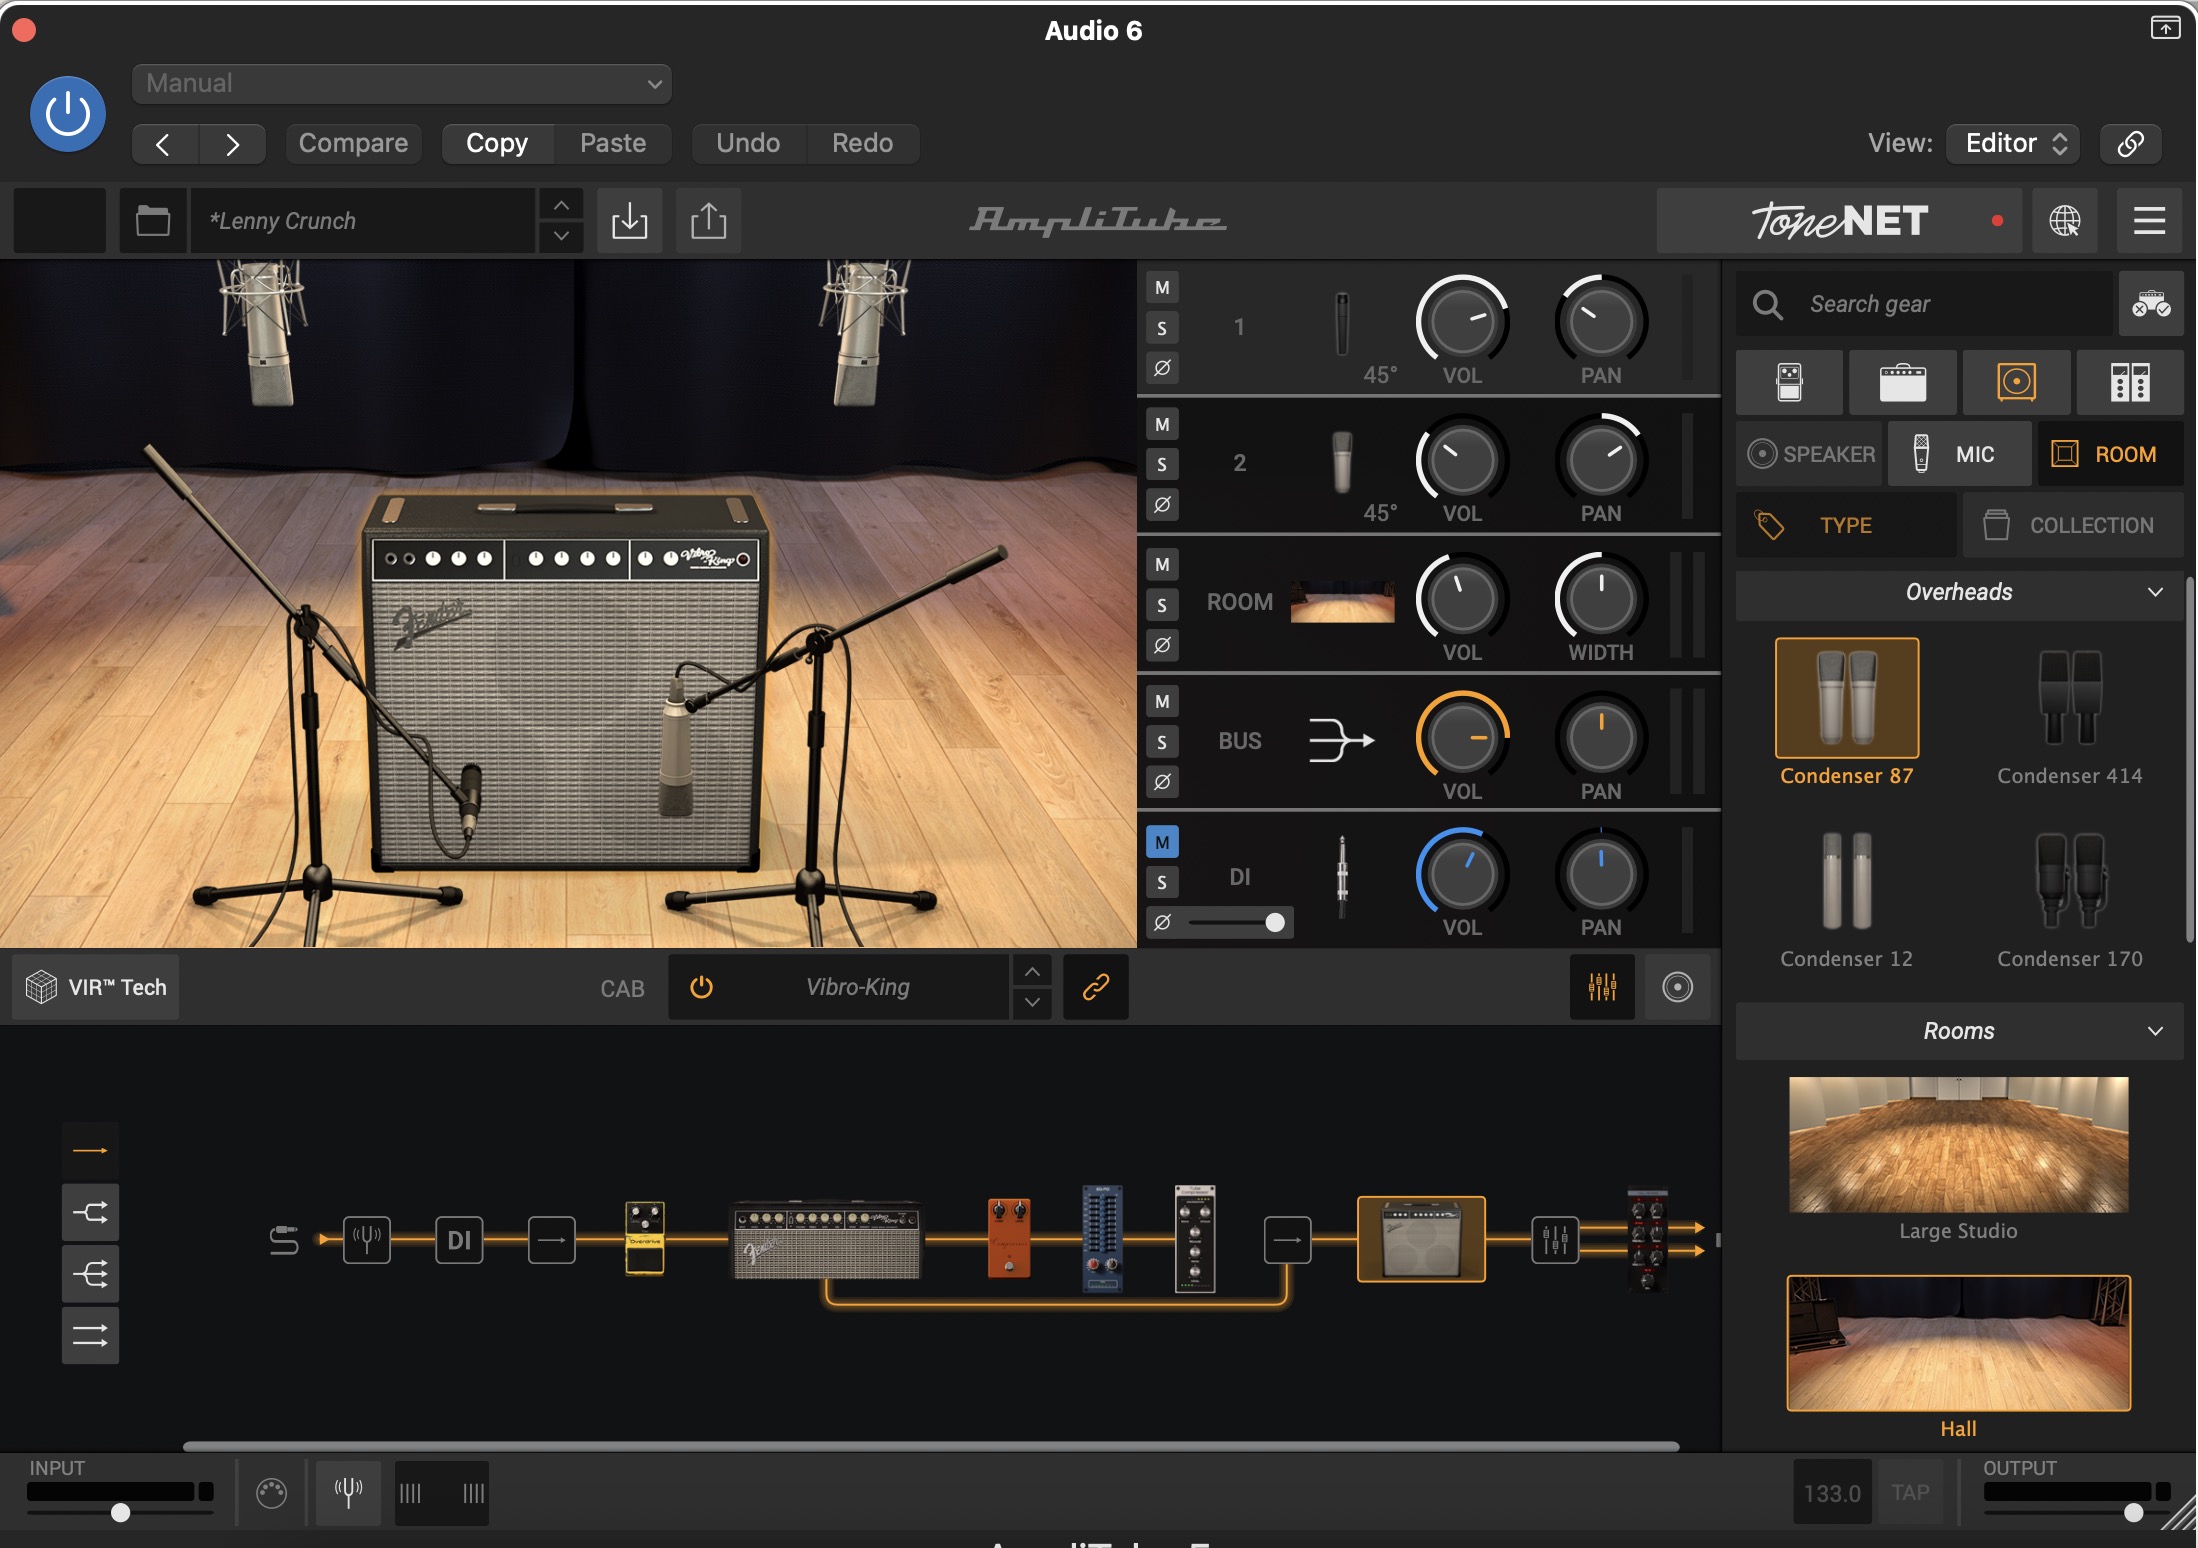Open the speaker selection circle icon
Viewport: 2198px width, 1548px height.
click(x=1677, y=987)
